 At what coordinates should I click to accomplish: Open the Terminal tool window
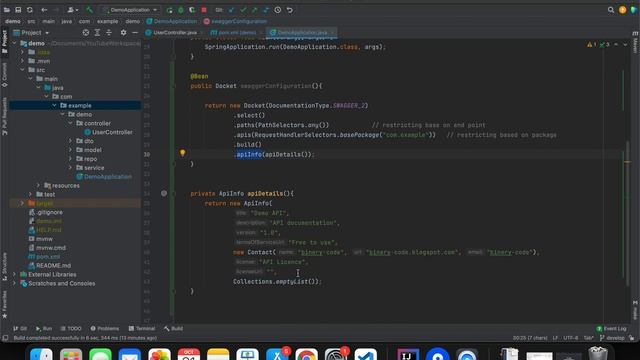click(142, 329)
